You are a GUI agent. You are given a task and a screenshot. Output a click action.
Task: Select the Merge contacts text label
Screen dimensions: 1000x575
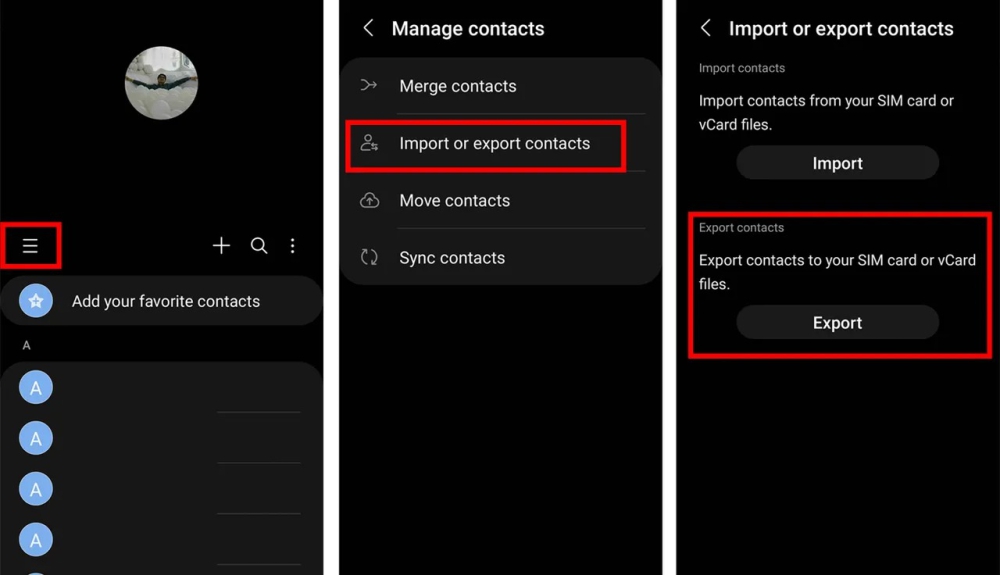click(x=458, y=86)
